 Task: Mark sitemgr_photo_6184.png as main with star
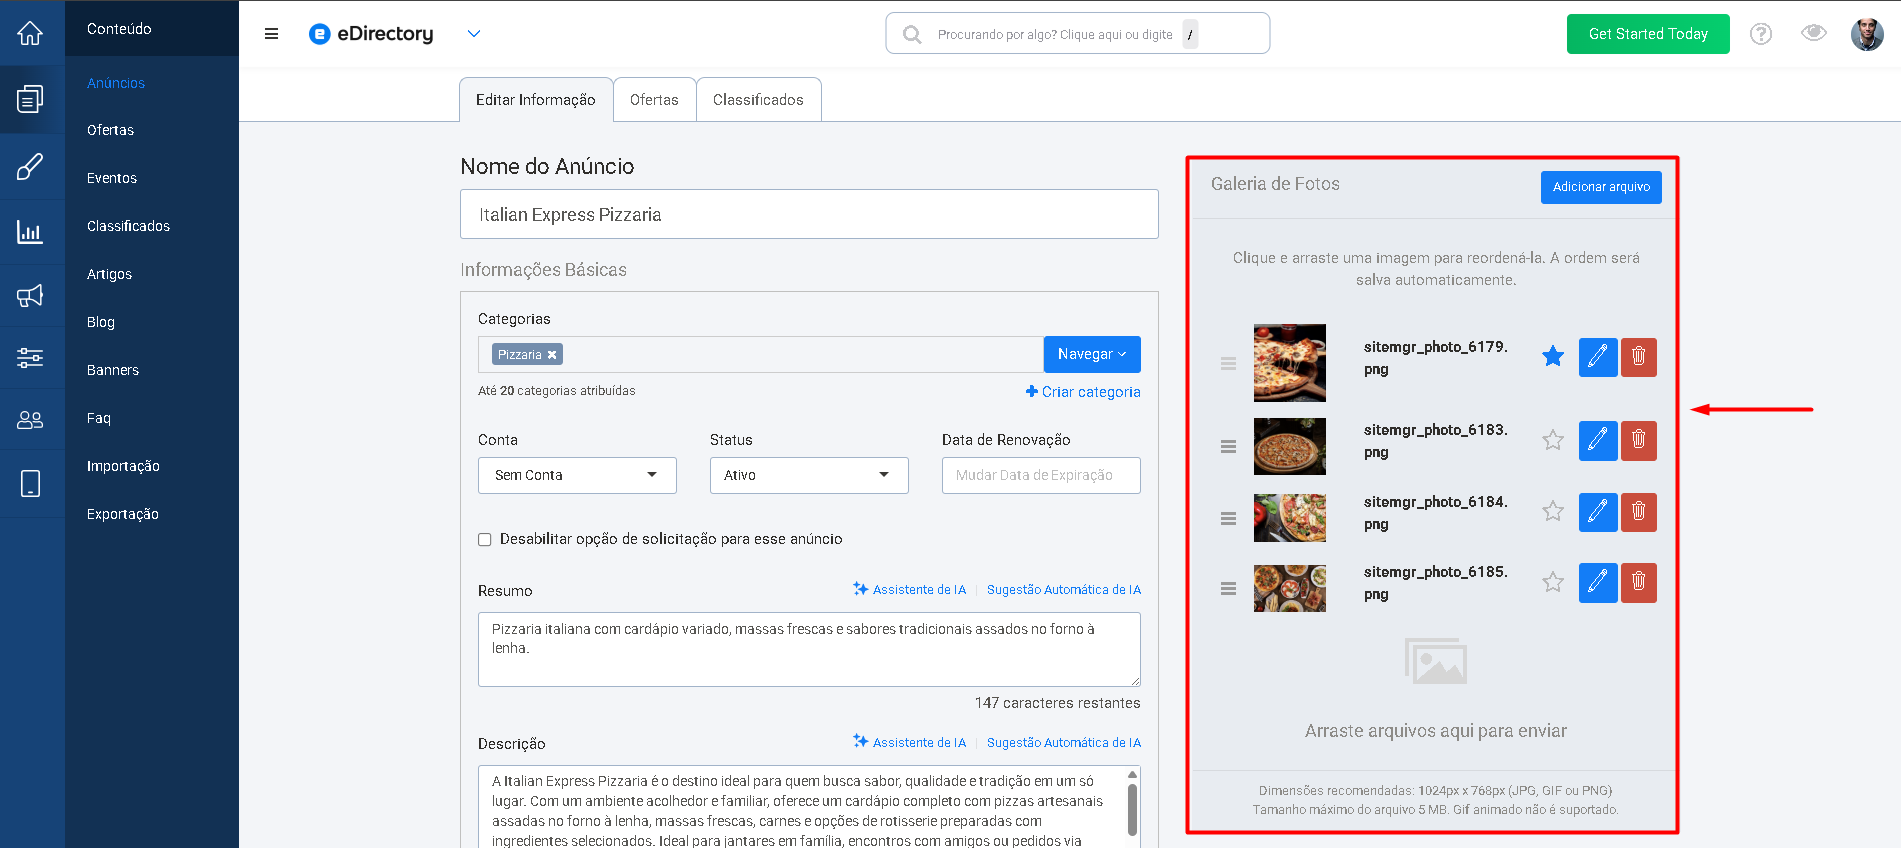(x=1553, y=512)
